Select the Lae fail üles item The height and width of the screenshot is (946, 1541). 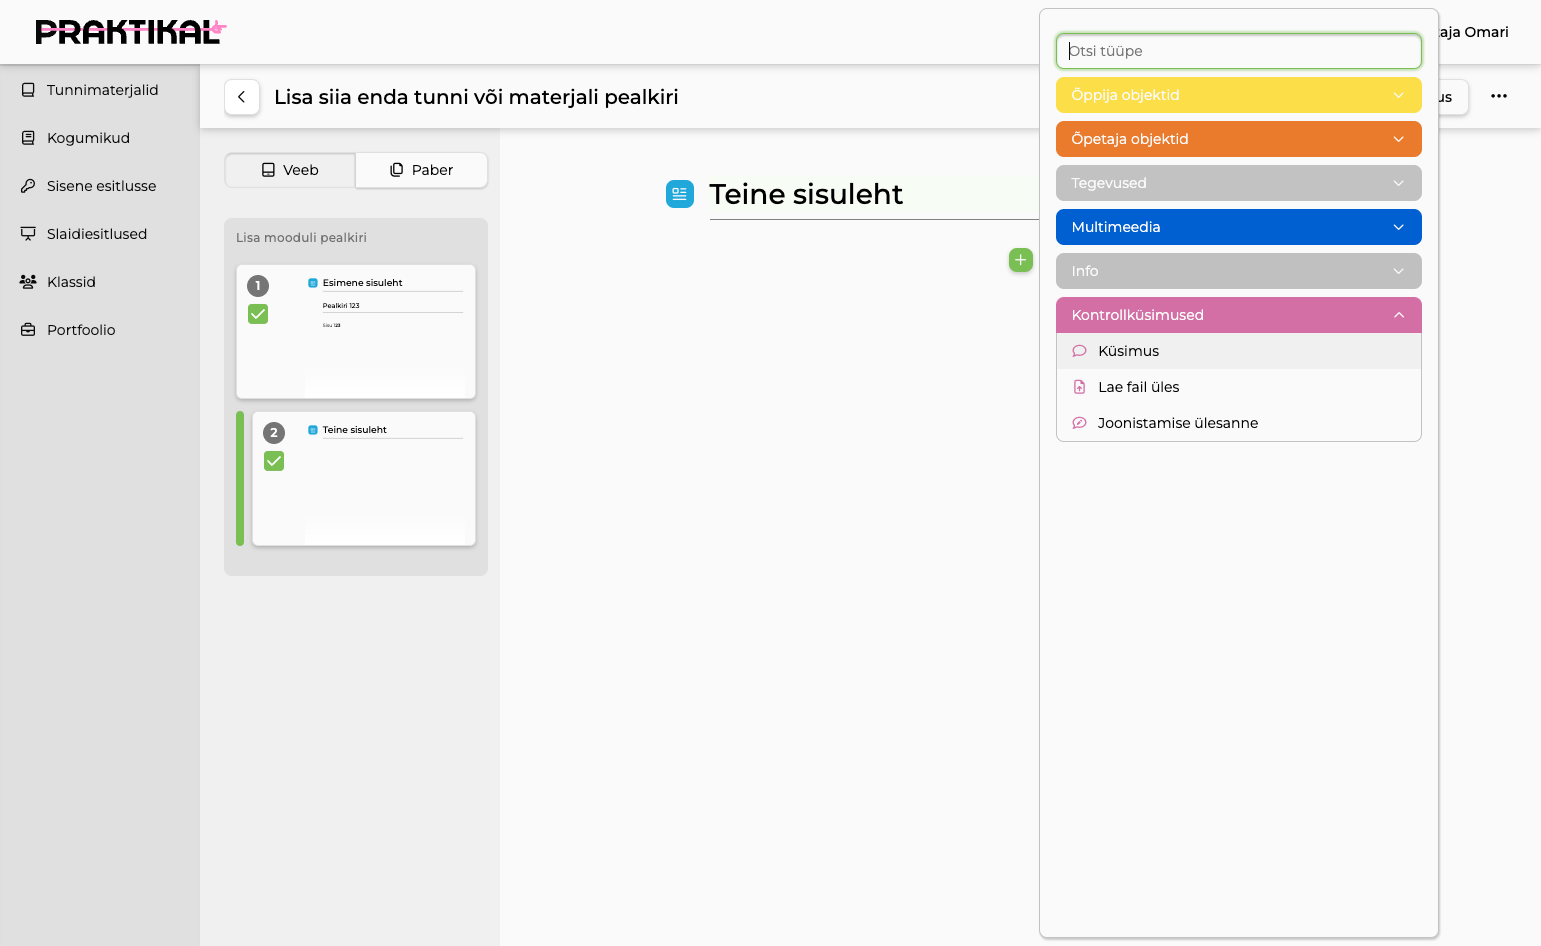tap(1239, 387)
